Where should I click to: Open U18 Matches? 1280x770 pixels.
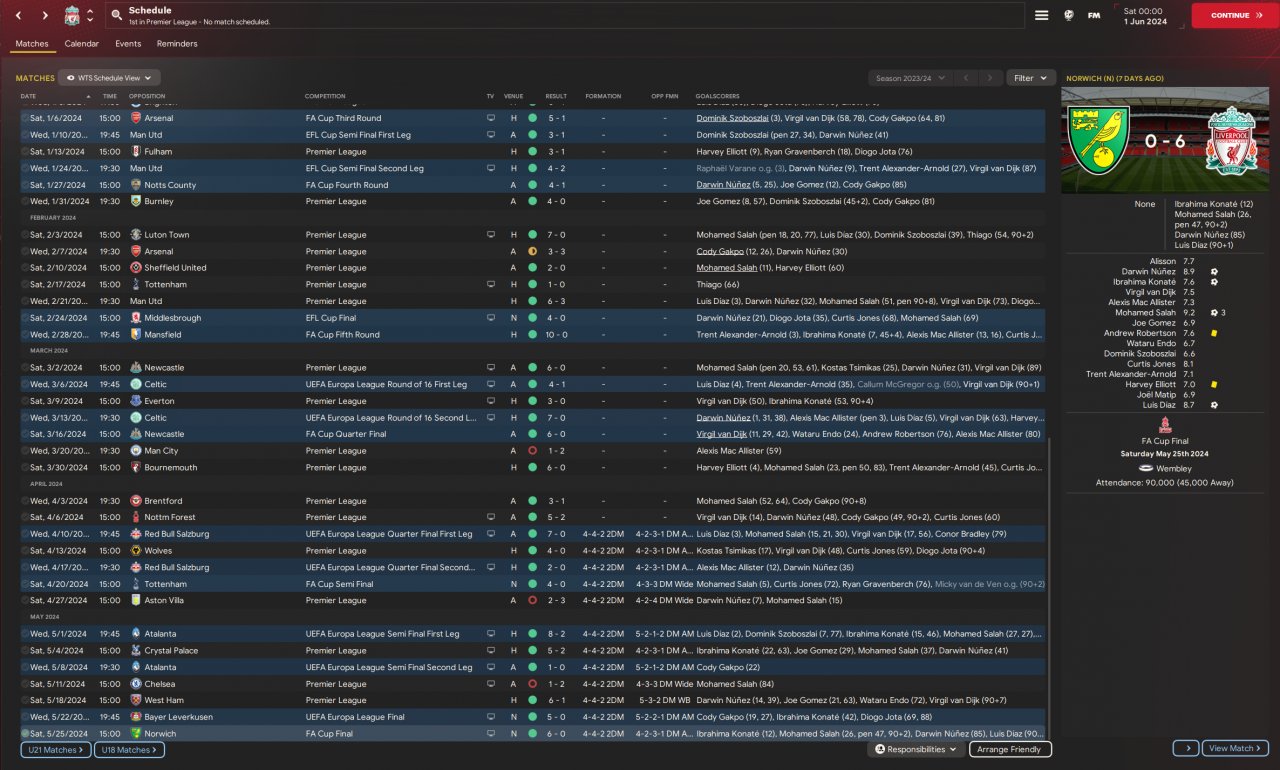[x=129, y=749]
